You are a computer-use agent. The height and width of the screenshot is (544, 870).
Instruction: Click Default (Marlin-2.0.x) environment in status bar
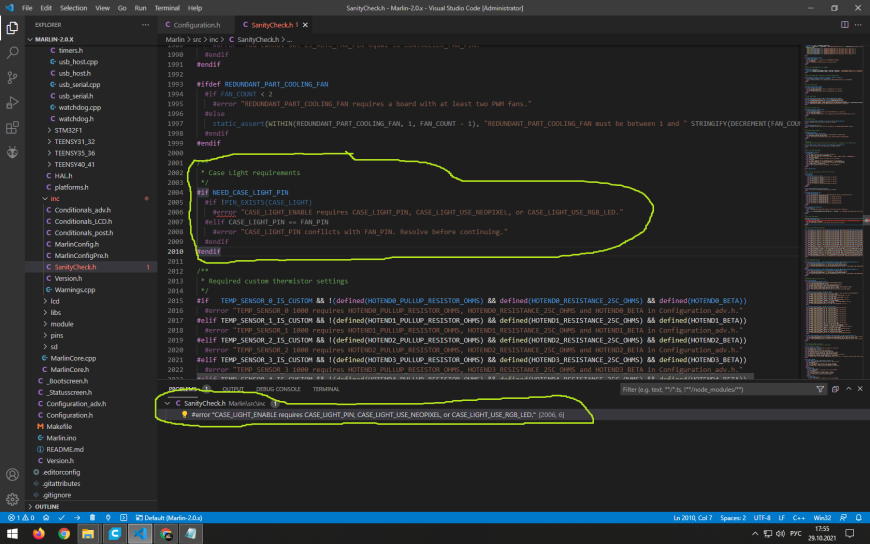(x=169, y=517)
